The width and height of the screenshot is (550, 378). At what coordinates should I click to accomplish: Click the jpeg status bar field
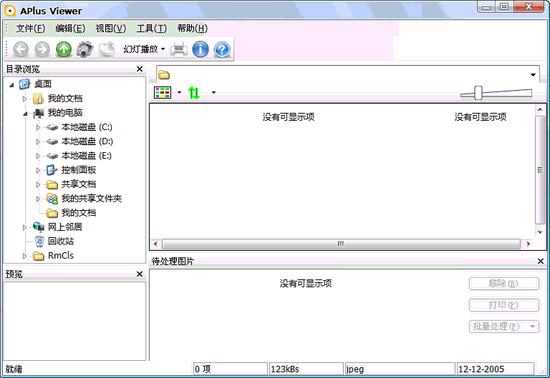pos(400,369)
